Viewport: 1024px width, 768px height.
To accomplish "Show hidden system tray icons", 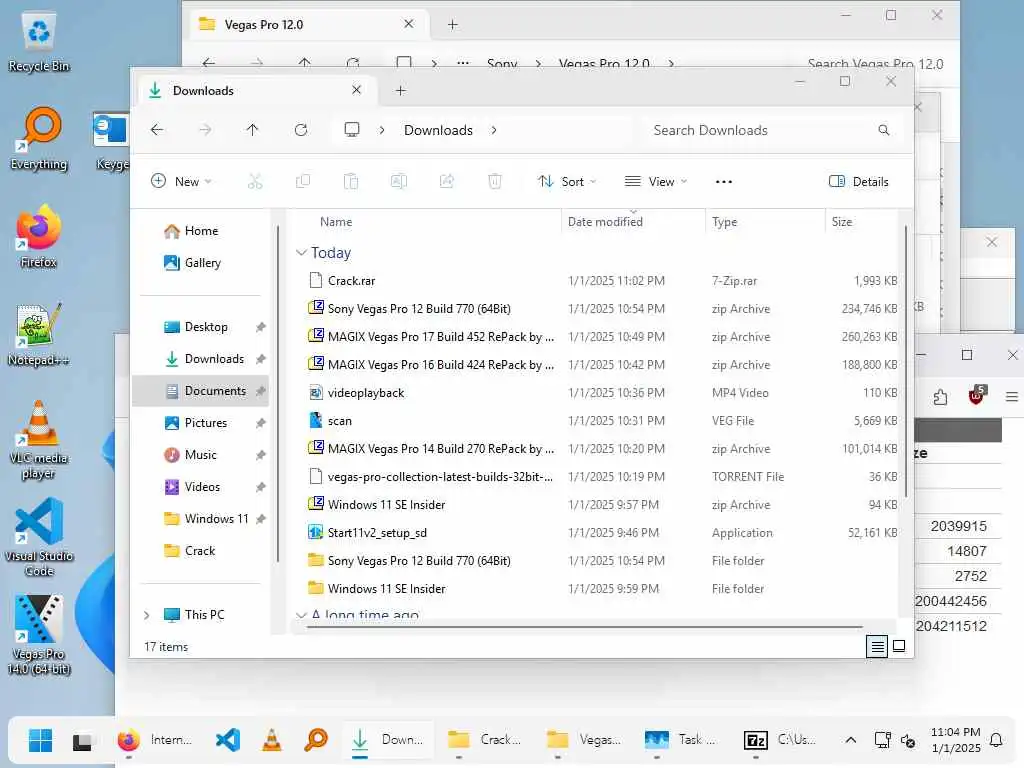I will (850, 741).
